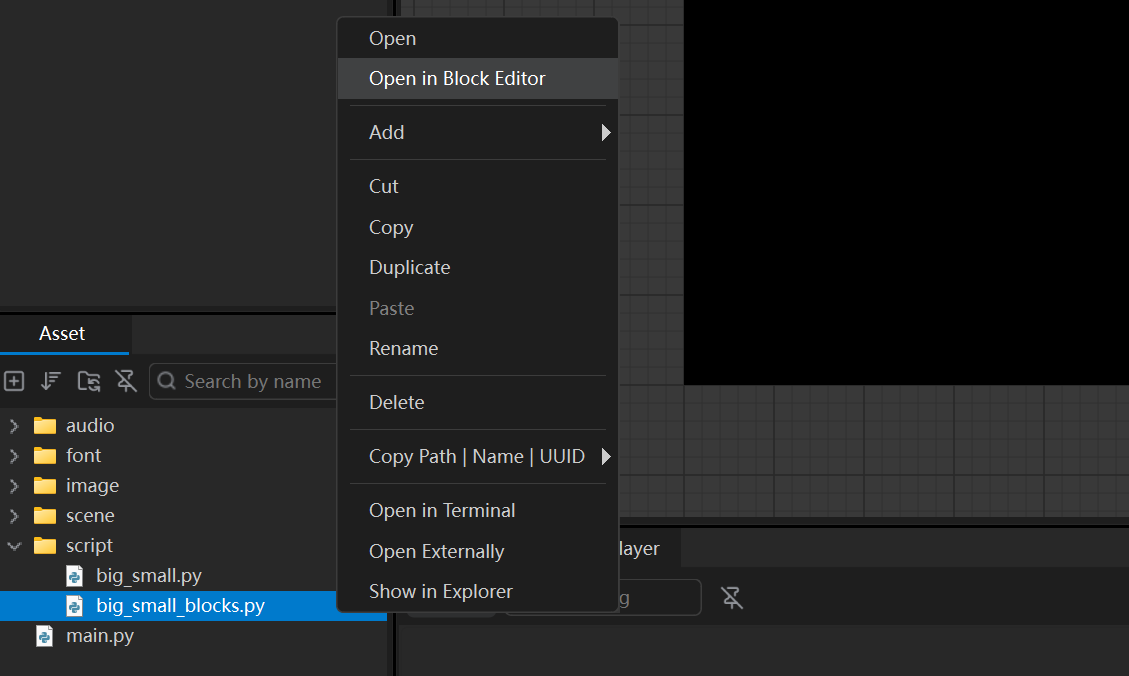Choose Open in Block Editor
1129x676 pixels.
point(478,78)
